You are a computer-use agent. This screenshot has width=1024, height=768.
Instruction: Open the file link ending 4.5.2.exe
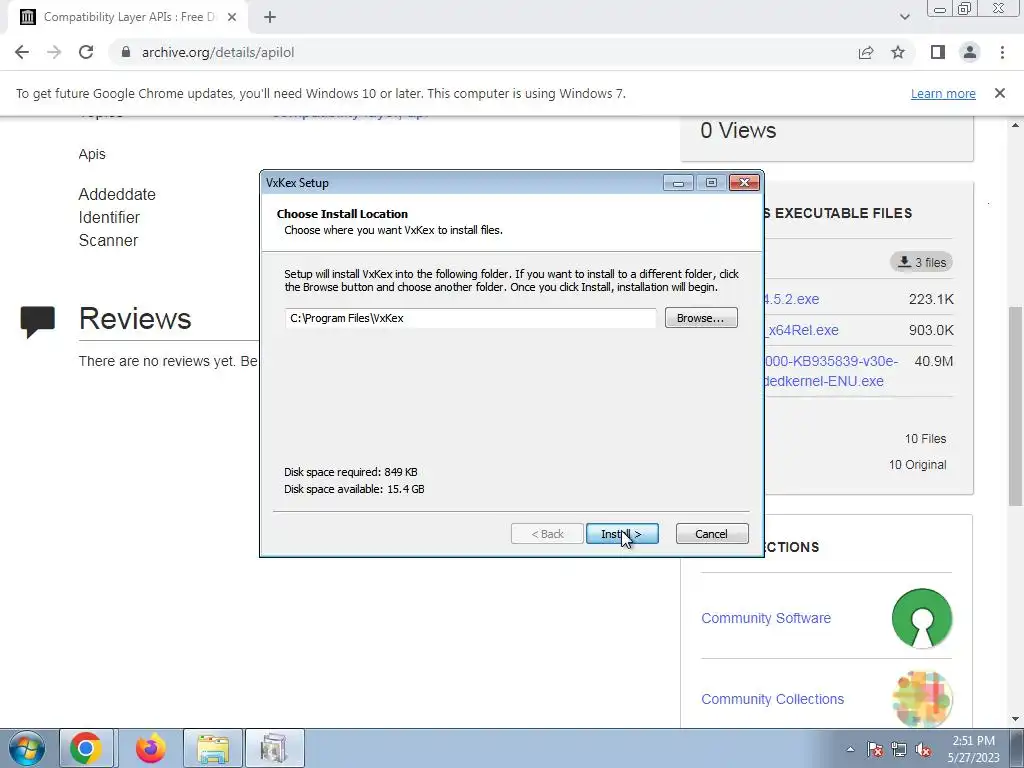[x=791, y=299]
